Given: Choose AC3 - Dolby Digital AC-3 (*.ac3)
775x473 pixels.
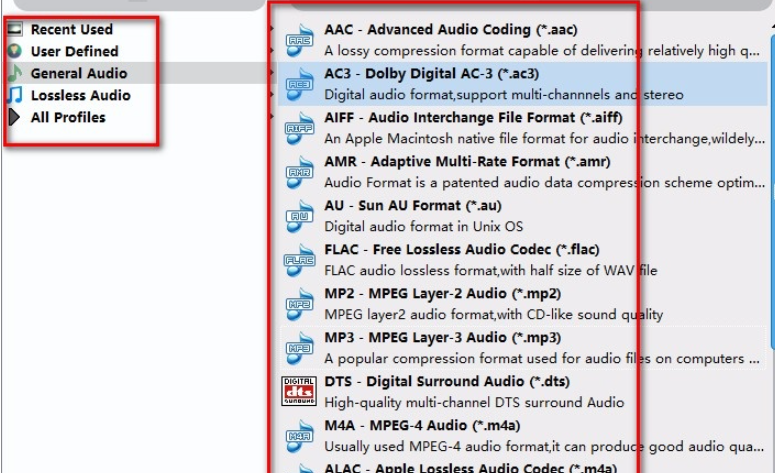Looking at the screenshot, I should [431, 74].
